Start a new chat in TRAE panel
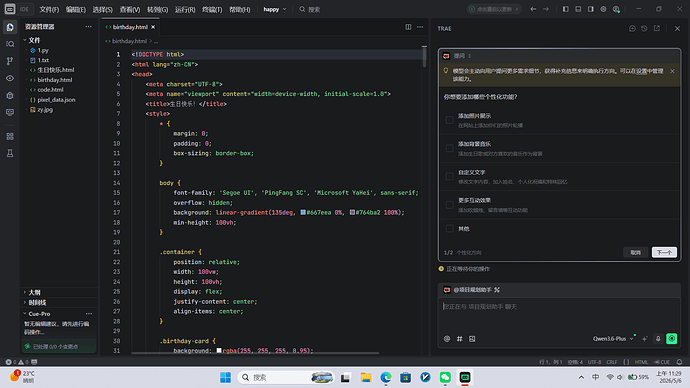Viewport: 690px width, 388px height. click(632, 29)
